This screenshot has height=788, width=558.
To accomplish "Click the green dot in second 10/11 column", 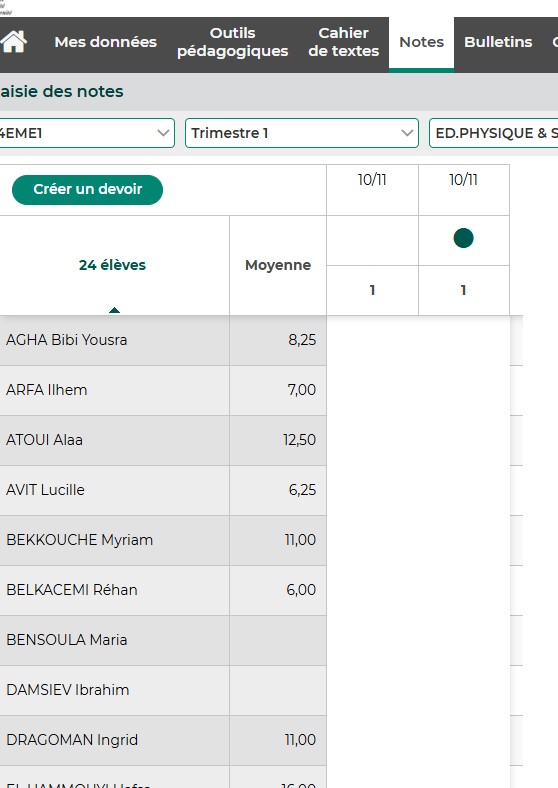I will [463, 238].
